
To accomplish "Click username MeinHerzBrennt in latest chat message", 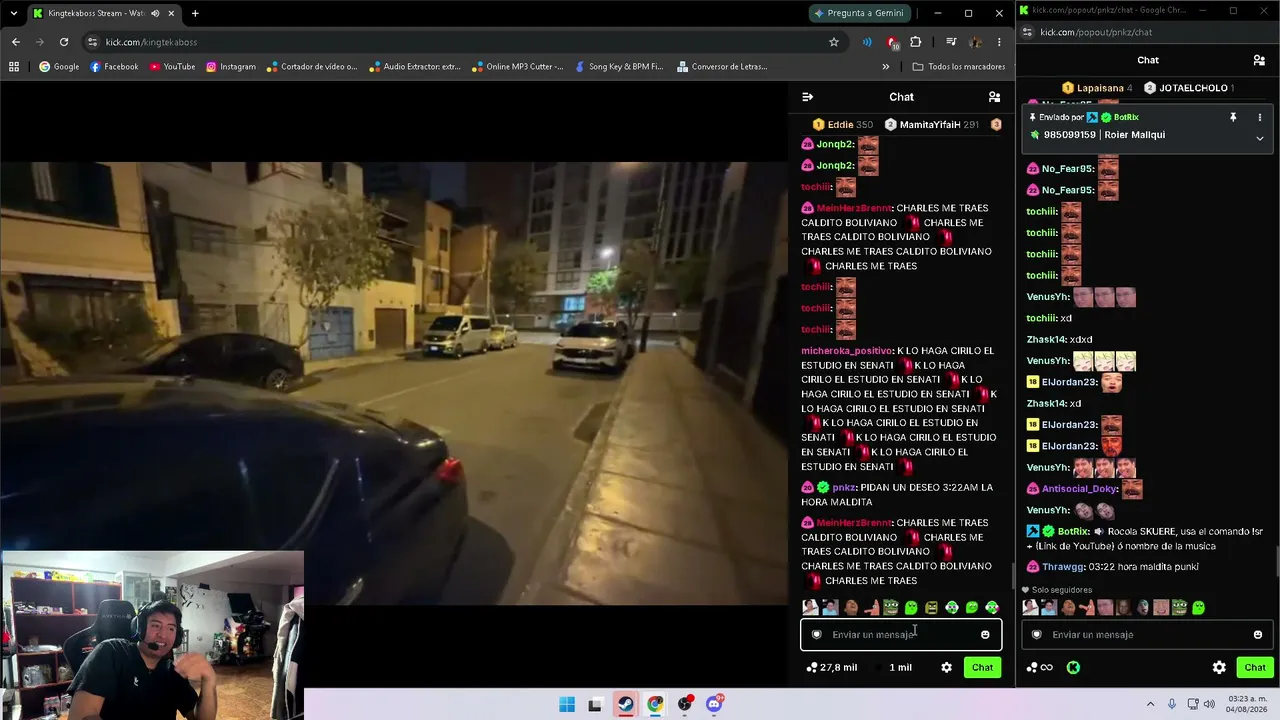I will (854, 523).
